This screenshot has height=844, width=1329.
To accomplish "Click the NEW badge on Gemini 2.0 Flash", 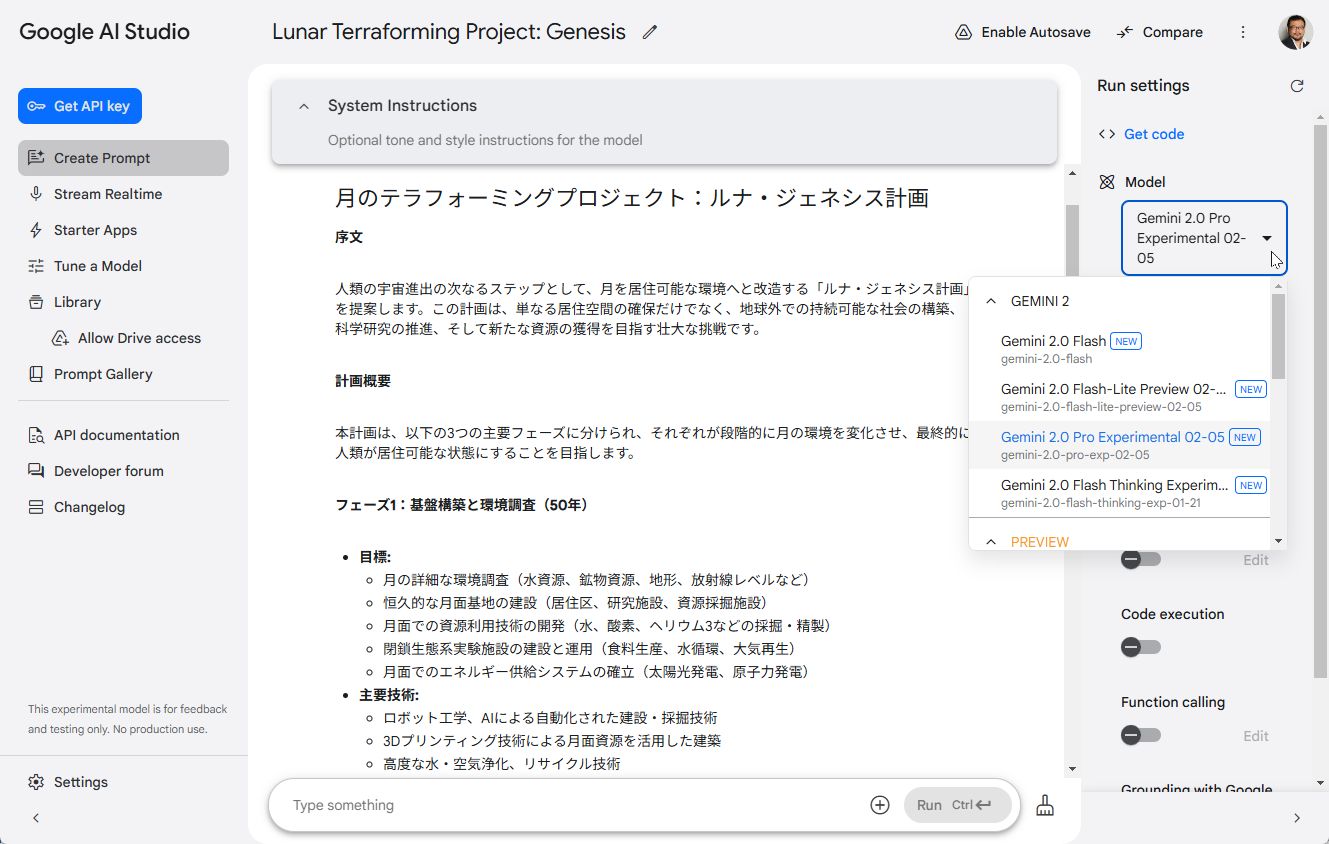I will [1126, 341].
